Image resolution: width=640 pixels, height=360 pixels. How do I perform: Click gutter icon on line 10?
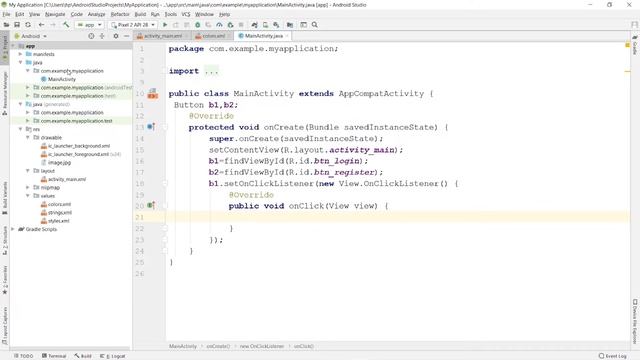click(x=153, y=93)
